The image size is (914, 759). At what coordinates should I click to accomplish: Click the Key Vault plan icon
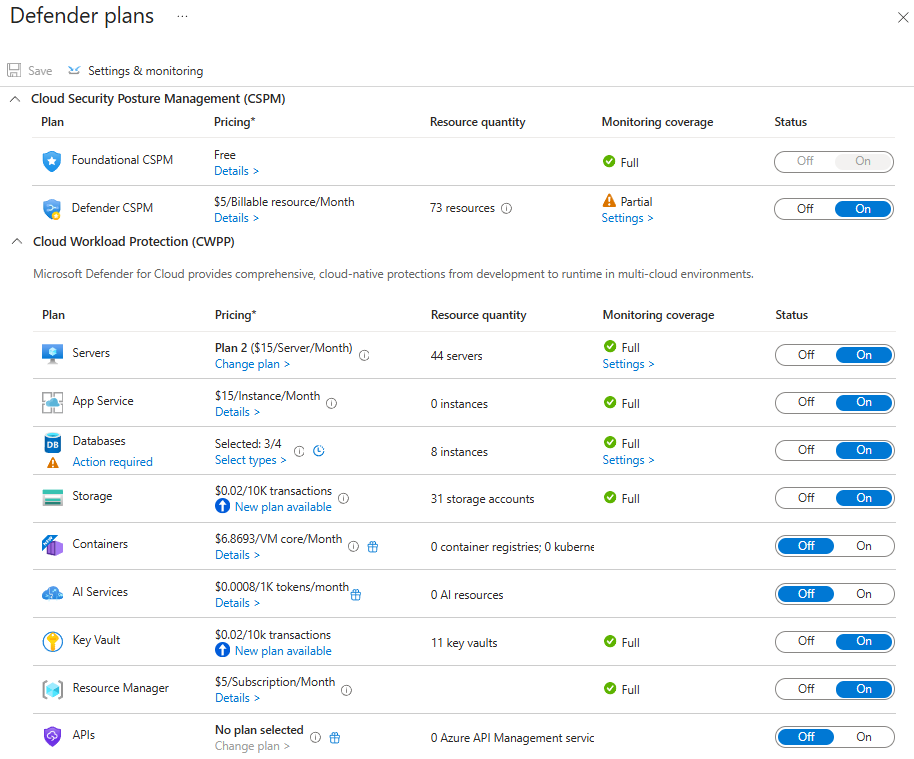pyautogui.click(x=52, y=642)
